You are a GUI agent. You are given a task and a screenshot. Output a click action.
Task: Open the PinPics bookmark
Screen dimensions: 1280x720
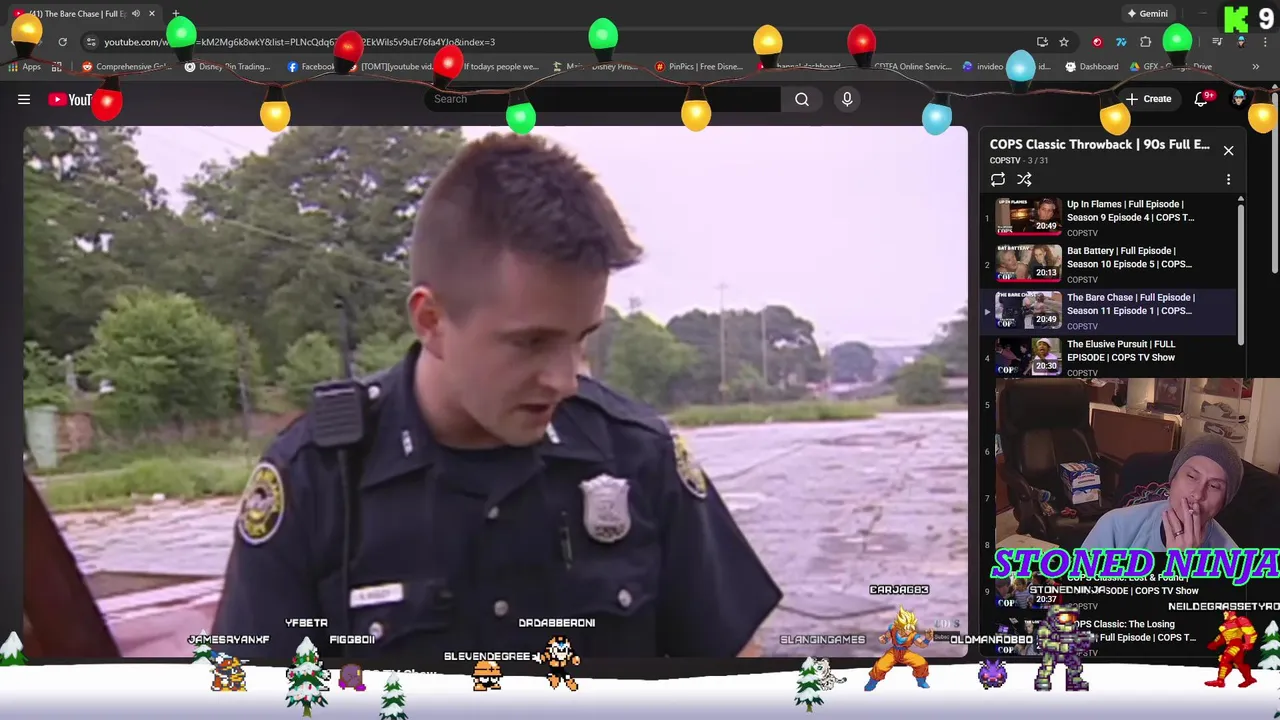[699, 67]
